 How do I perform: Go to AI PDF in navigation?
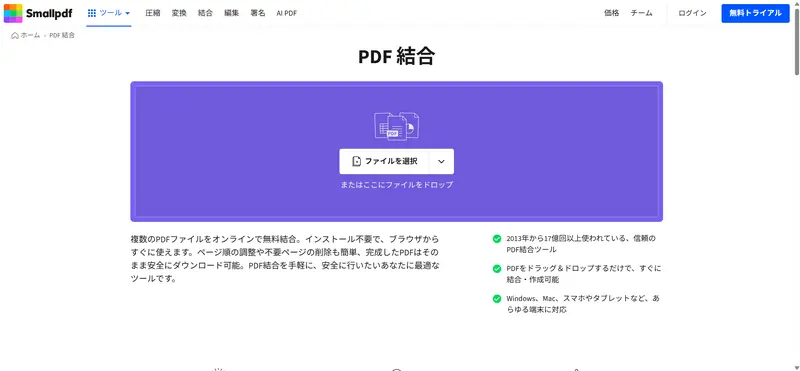click(x=287, y=13)
